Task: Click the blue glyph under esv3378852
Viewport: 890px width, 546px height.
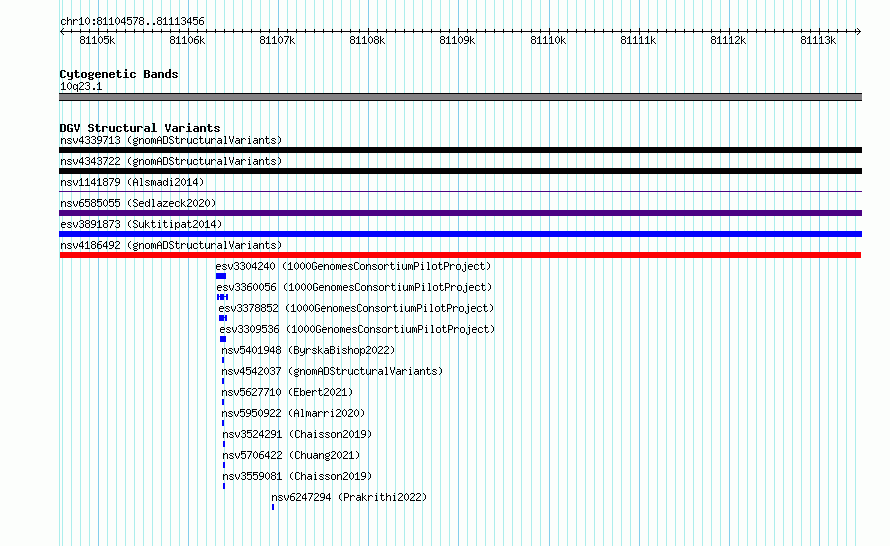Action: (x=223, y=318)
